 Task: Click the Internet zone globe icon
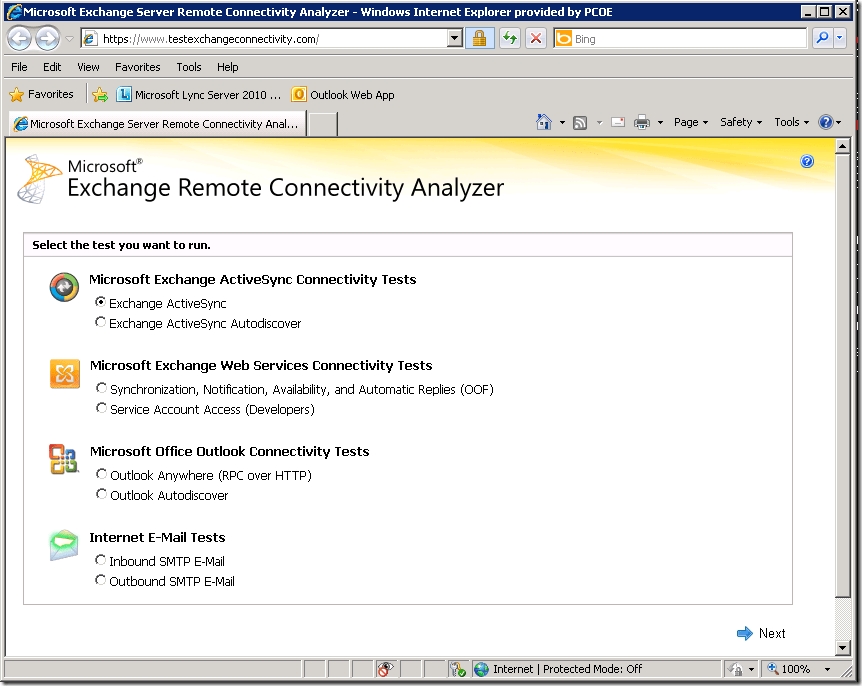(481, 669)
